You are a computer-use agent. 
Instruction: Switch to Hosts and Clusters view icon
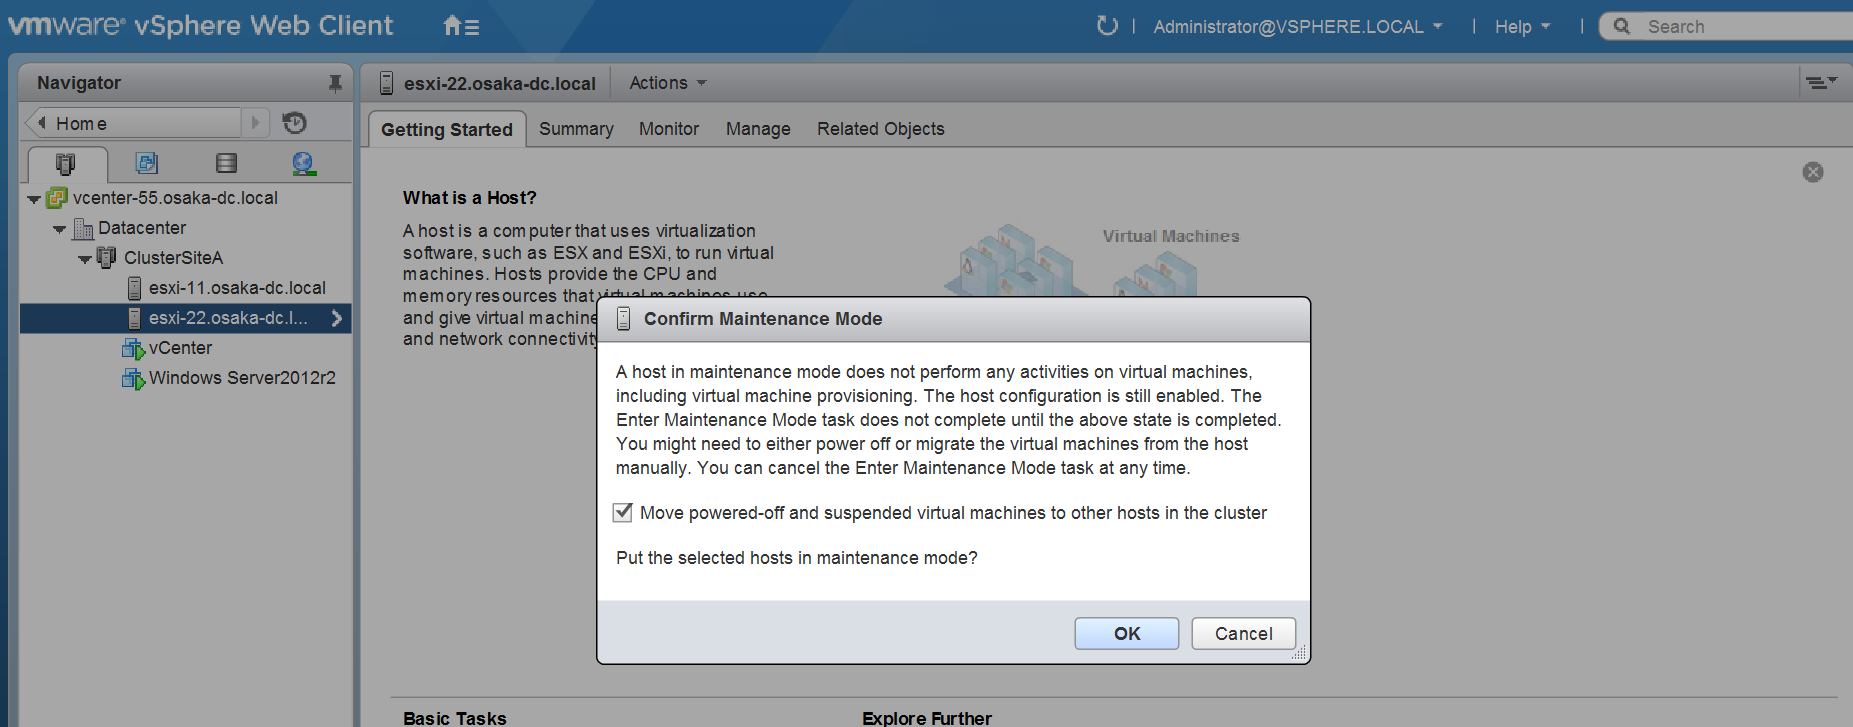tap(66, 163)
